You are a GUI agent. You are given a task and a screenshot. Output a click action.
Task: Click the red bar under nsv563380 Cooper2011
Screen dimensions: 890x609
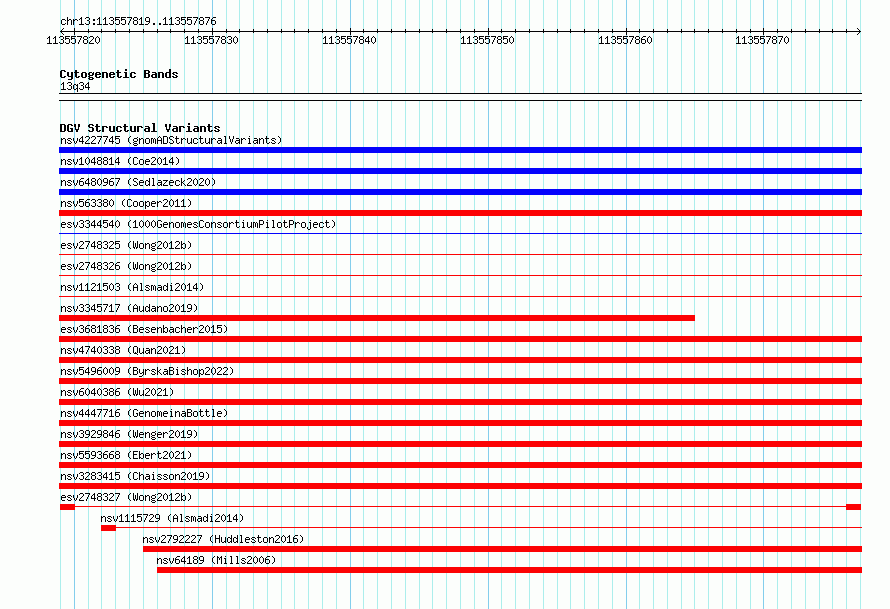pos(460,213)
